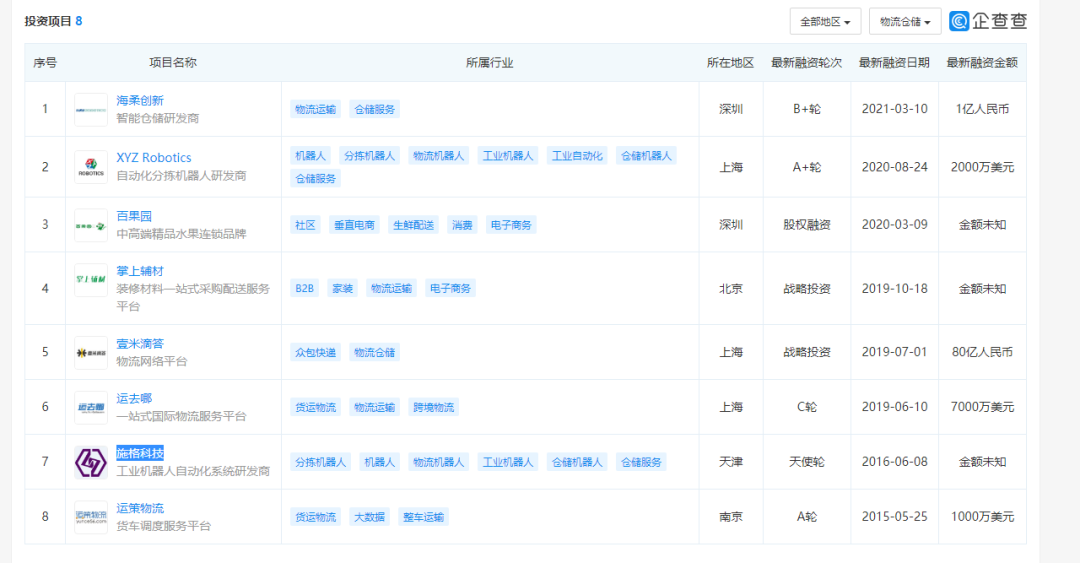Click 物流运输 tag in 运去哪 row

375,407
